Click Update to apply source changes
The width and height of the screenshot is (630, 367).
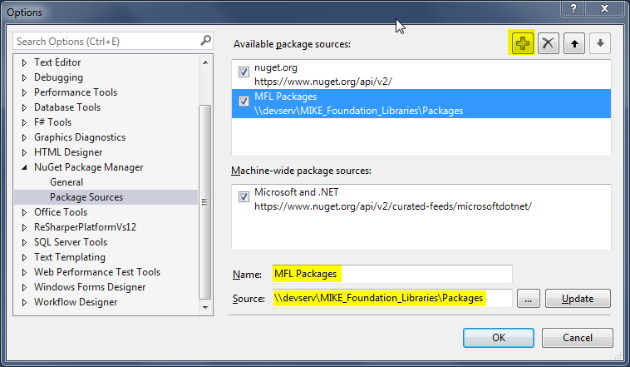[578, 299]
